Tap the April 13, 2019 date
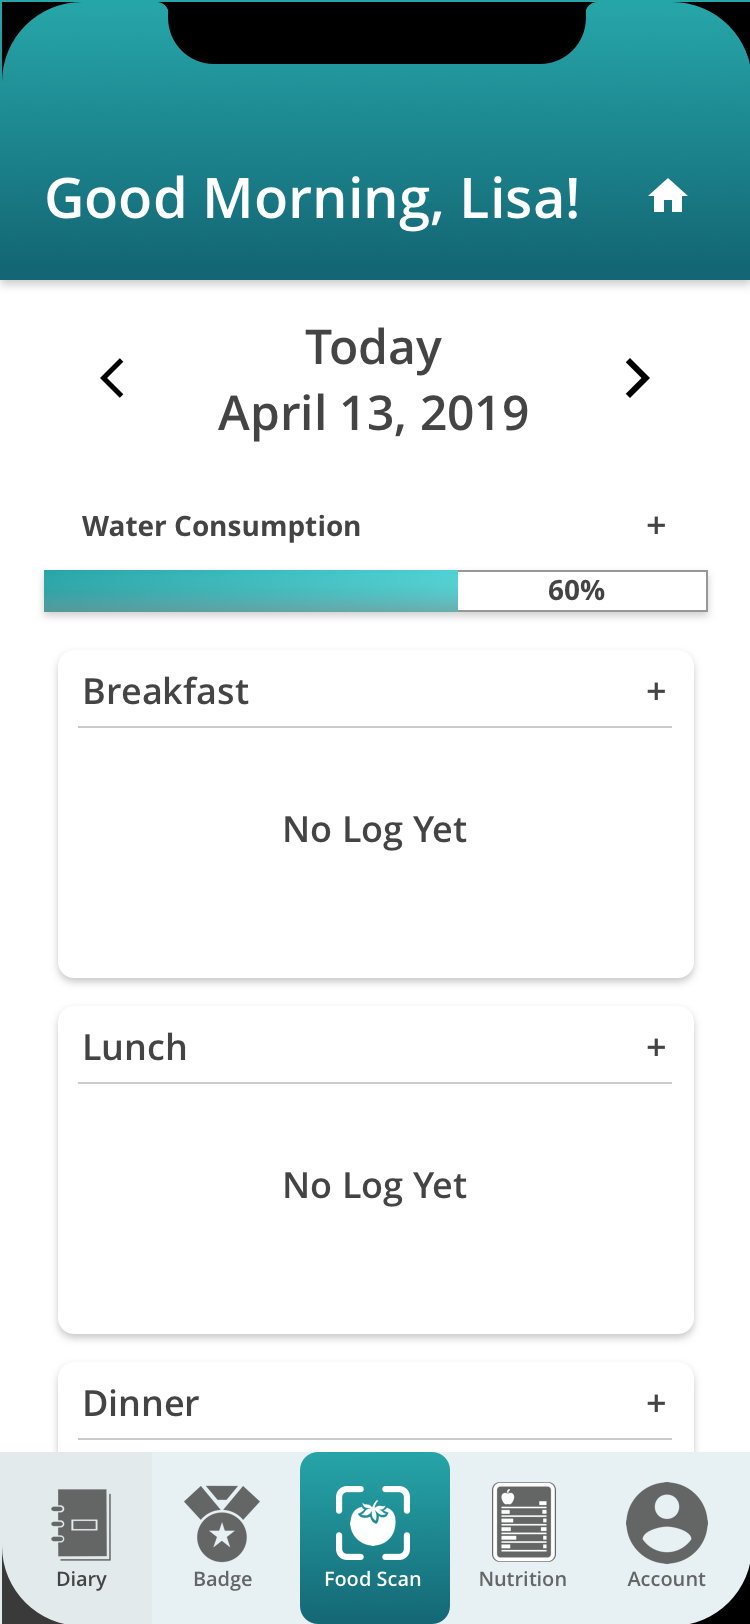Image resolution: width=750 pixels, height=1624 pixels. pos(374,413)
